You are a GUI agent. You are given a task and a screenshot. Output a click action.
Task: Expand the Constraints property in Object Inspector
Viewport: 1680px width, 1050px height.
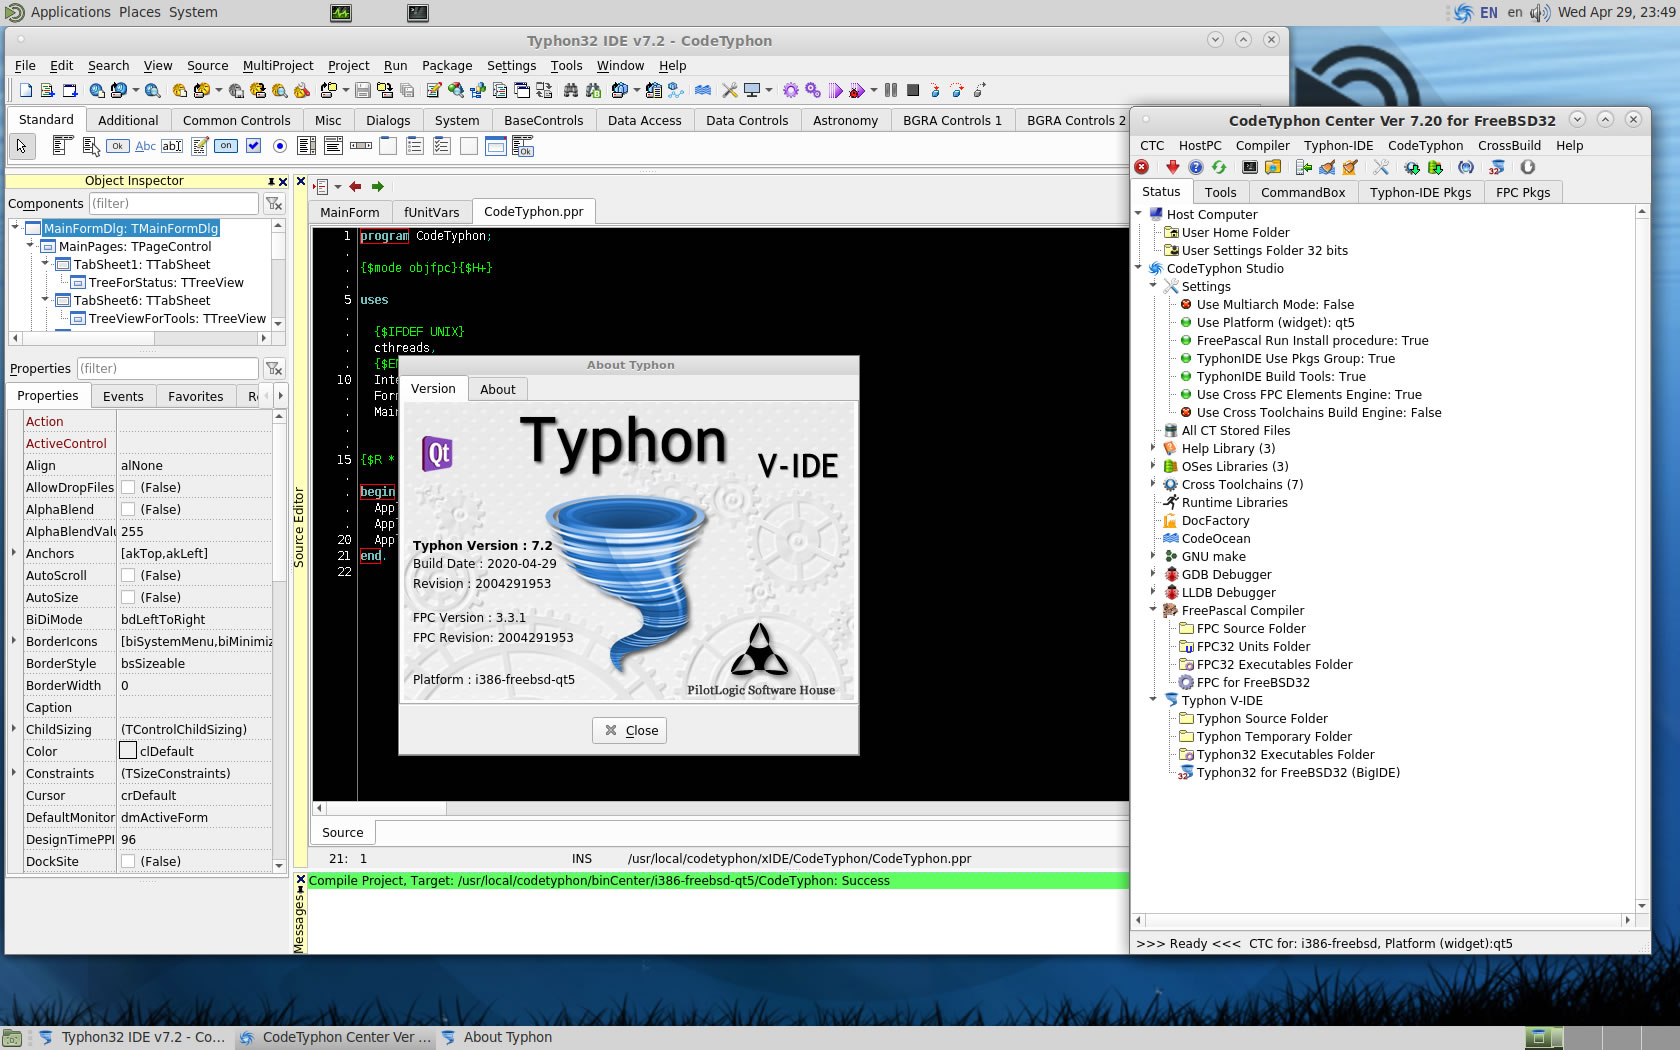14,773
